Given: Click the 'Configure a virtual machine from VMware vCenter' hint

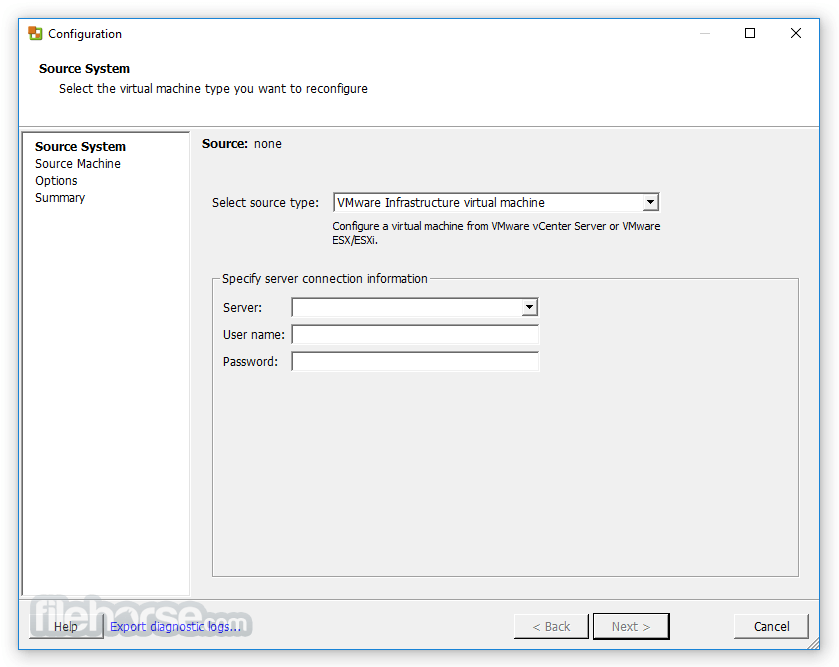Looking at the screenshot, I should pyautogui.click(x=496, y=233).
